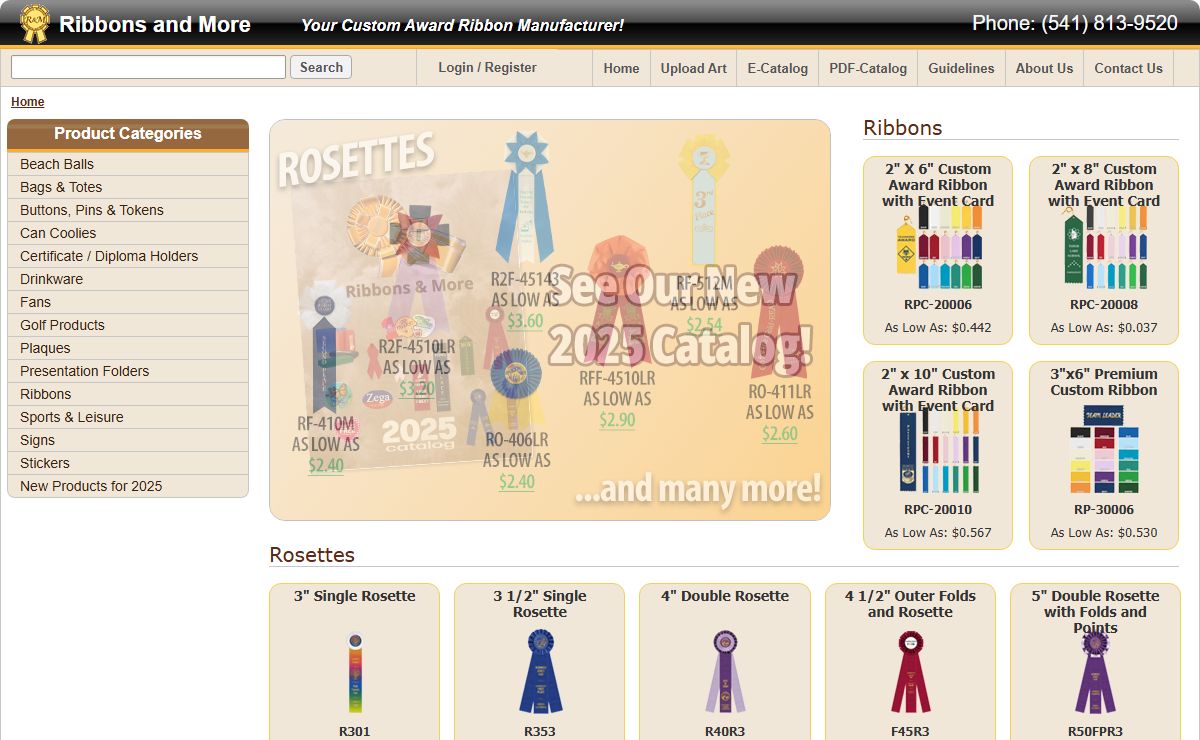Open the 3 1/2" Single Rosette title
The height and width of the screenshot is (740, 1200).
pos(540,604)
